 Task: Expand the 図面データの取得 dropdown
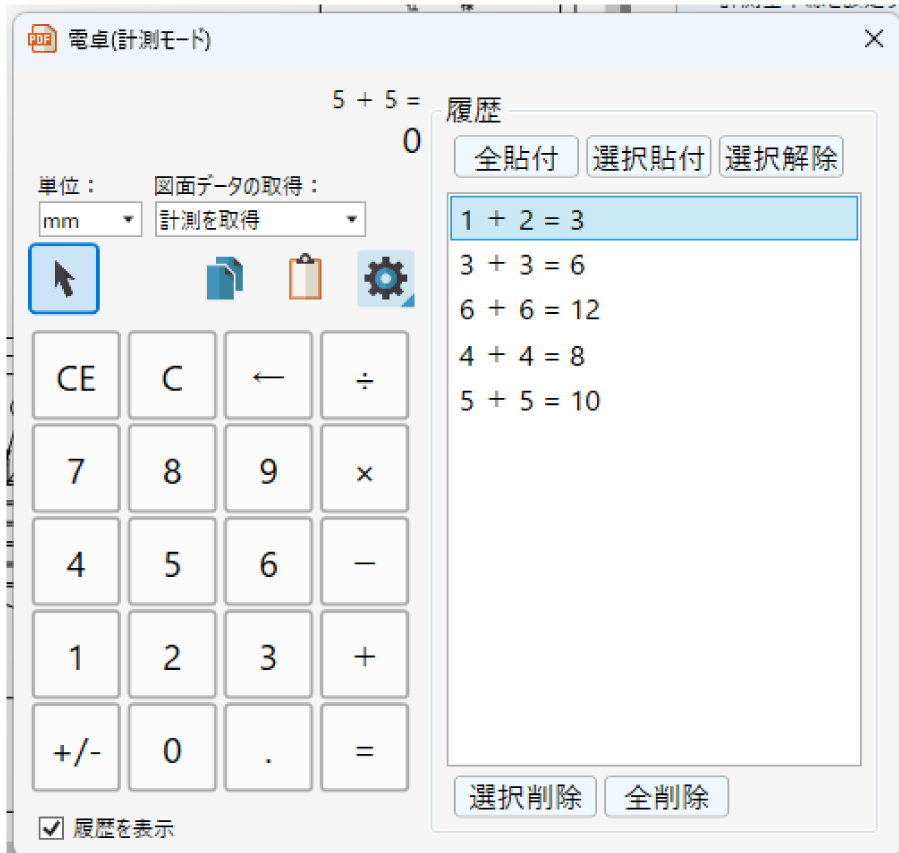(260, 219)
